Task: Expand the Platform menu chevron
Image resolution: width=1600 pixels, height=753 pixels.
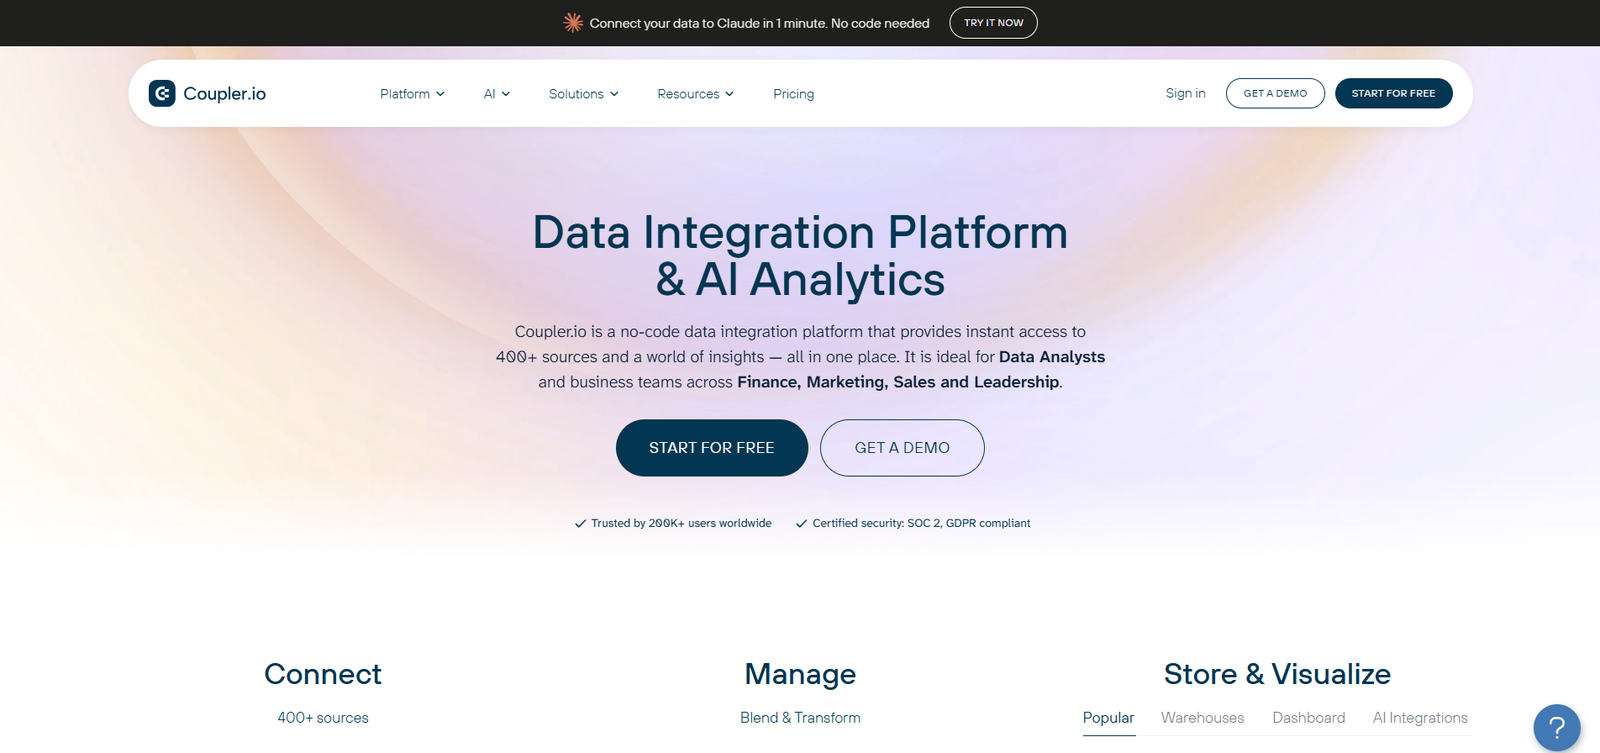Action: click(x=440, y=94)
